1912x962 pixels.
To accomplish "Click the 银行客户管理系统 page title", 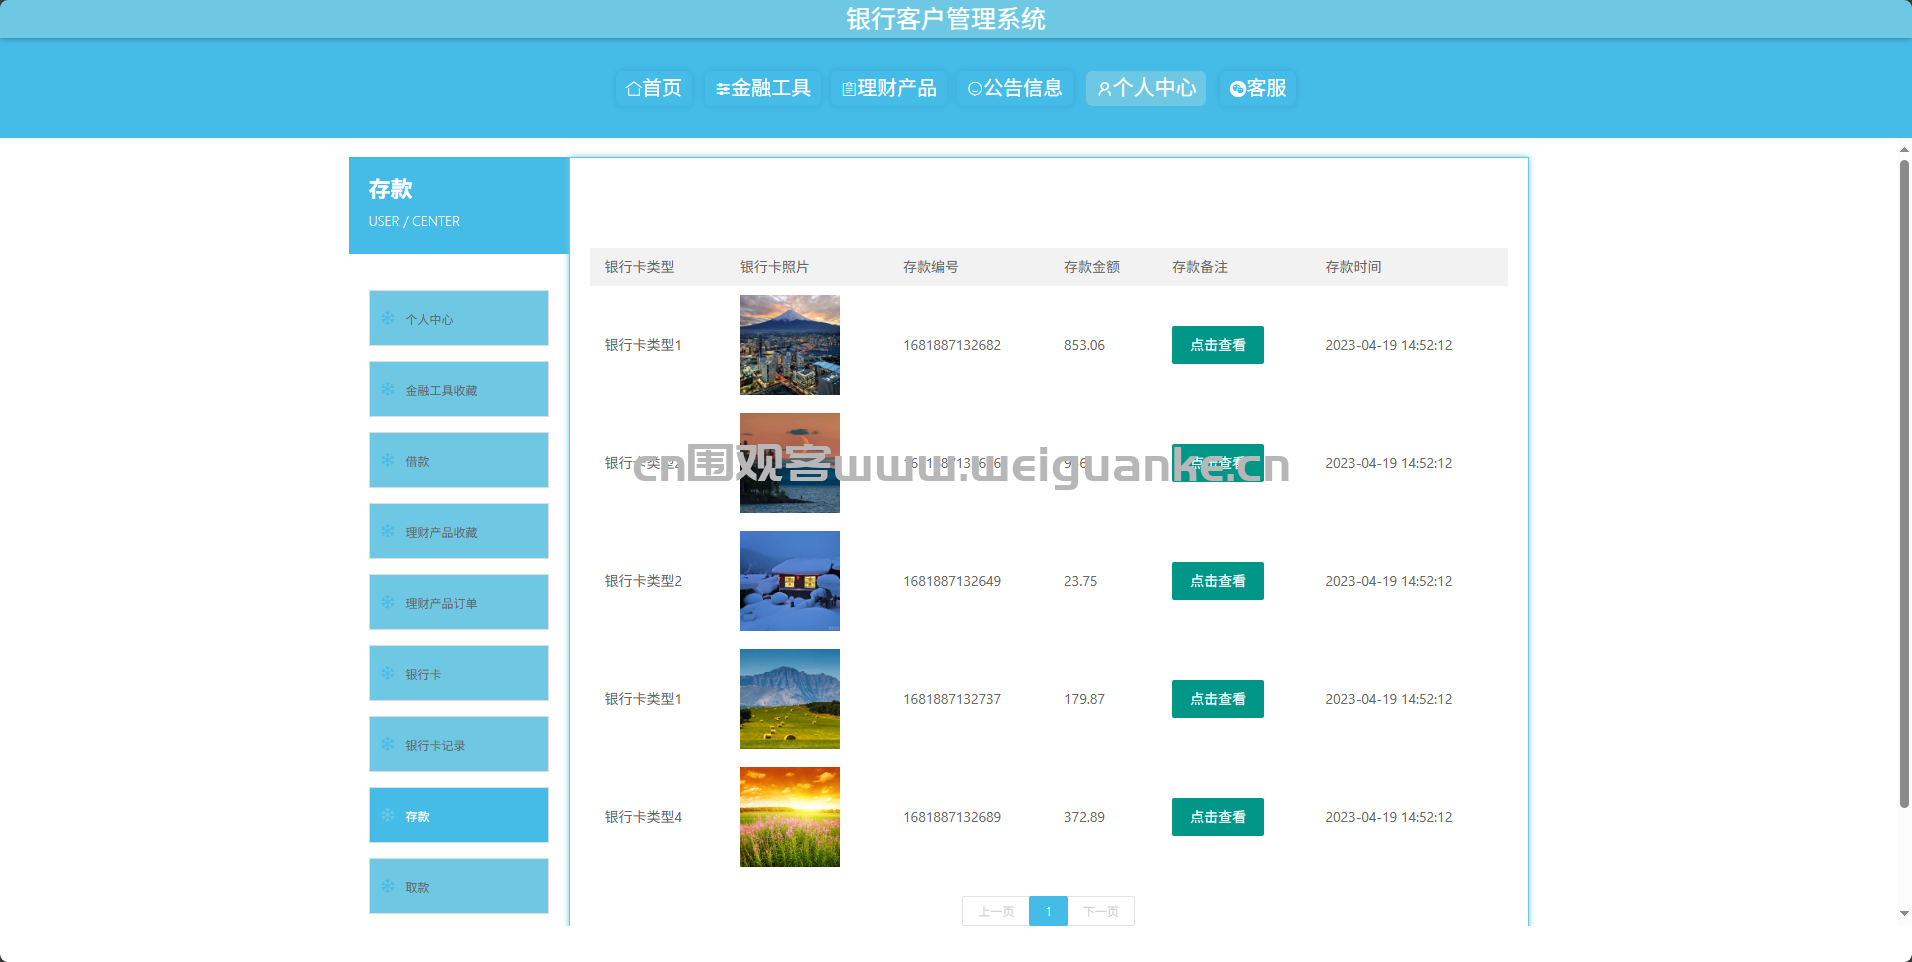I will pyautogui.click(x=946, y=19).
